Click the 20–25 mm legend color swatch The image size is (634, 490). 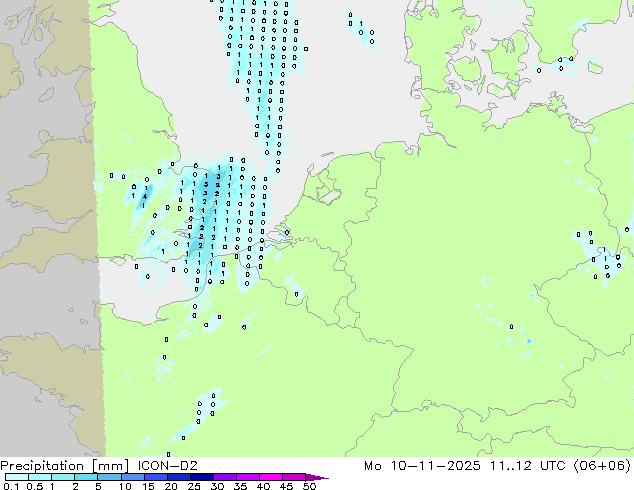coord(179,477)
